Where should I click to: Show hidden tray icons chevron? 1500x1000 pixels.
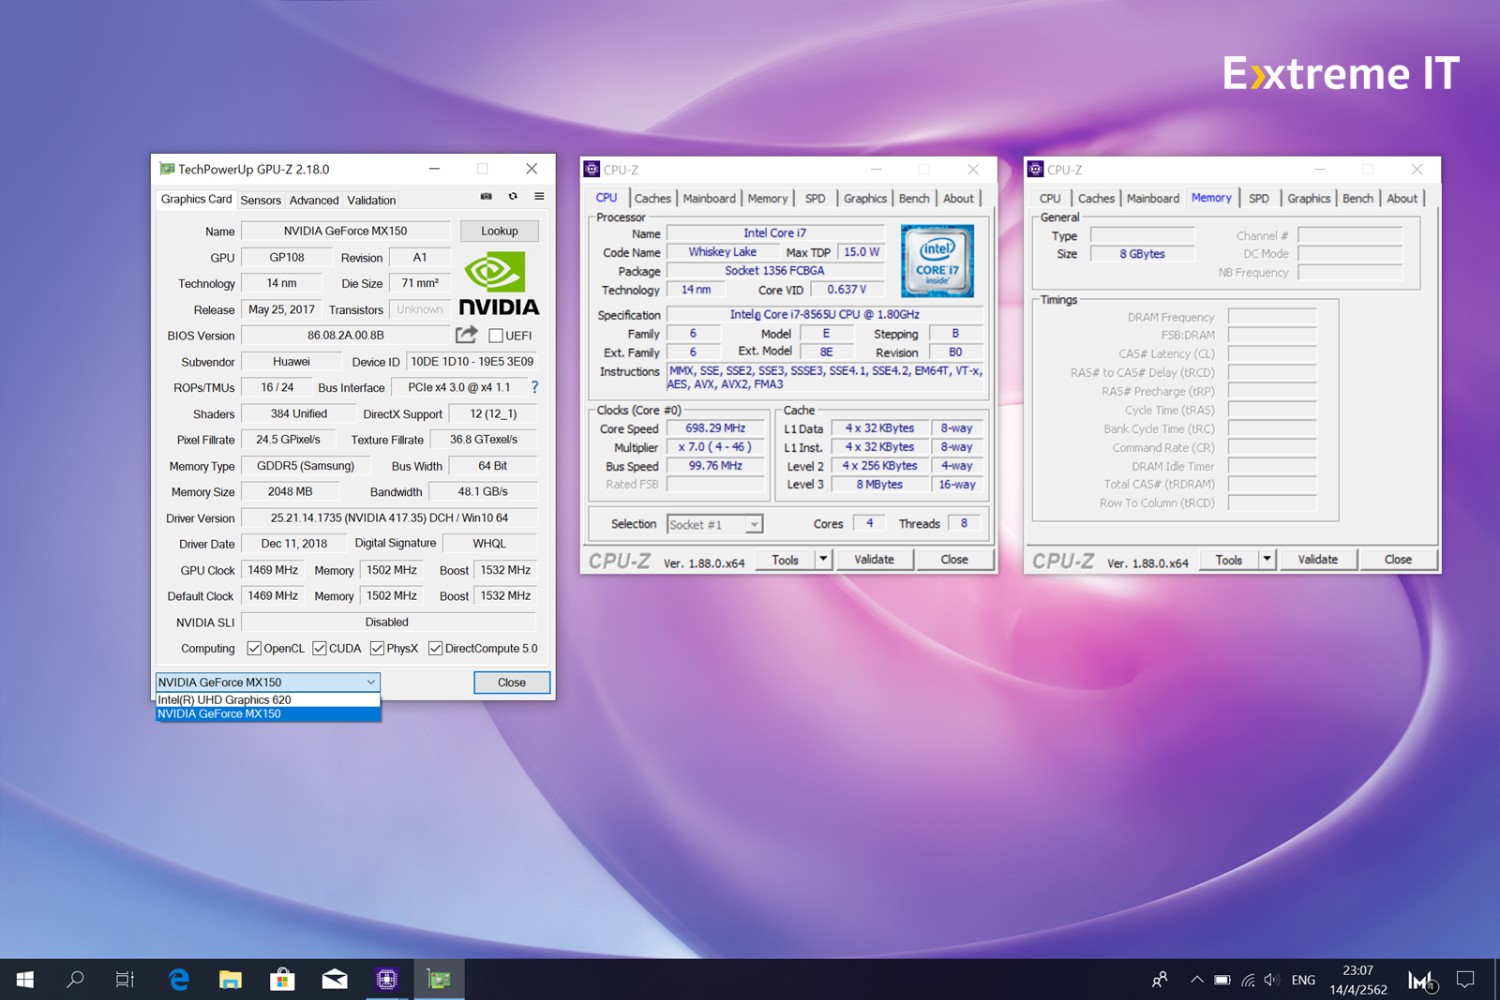pyautogui.click(x=1196, y=980)
